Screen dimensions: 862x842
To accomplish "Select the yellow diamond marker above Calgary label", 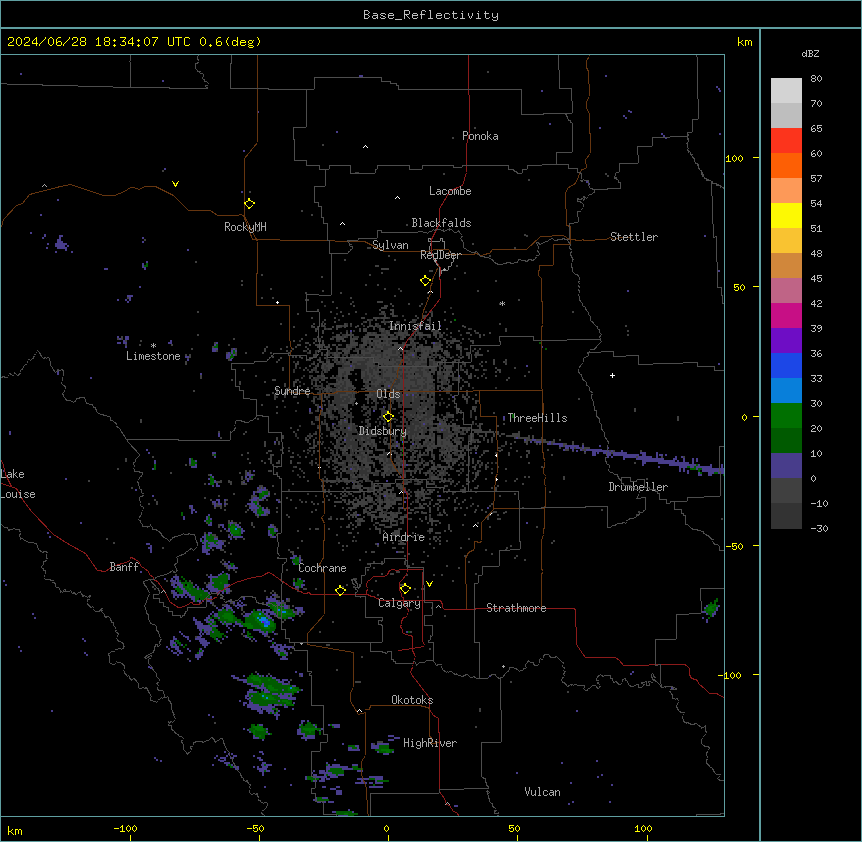I will [x=405, y=589].
